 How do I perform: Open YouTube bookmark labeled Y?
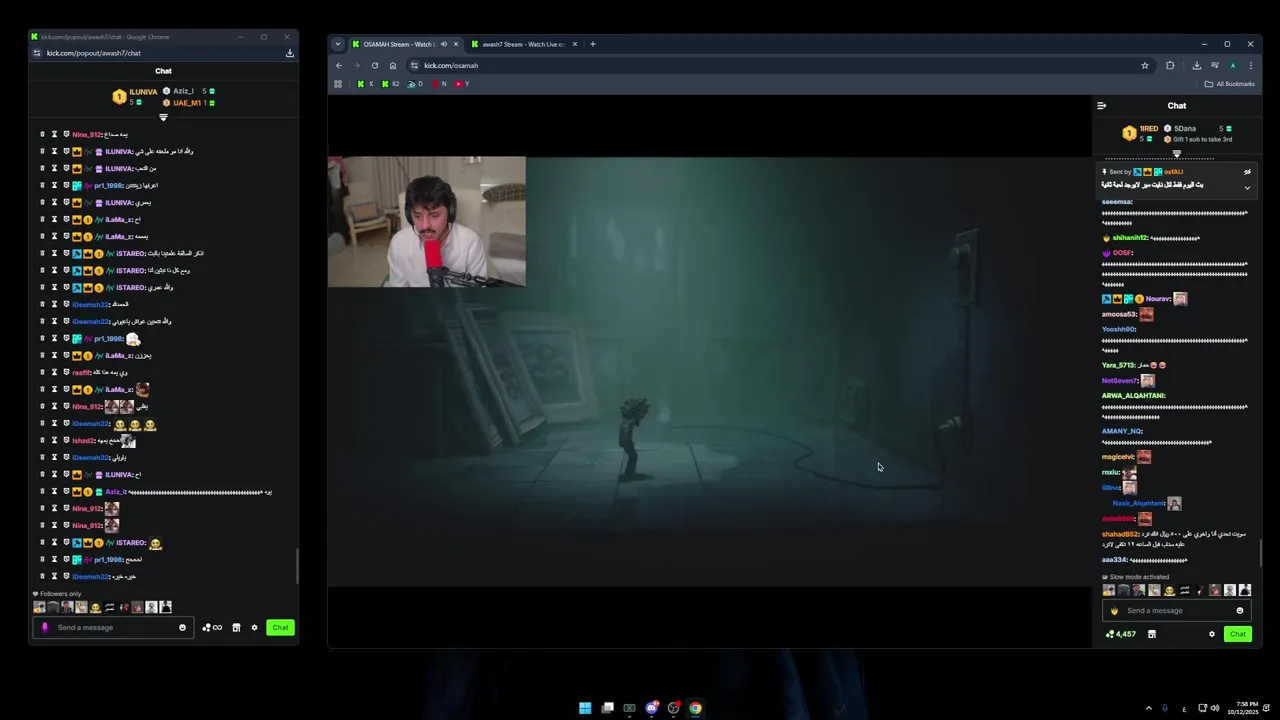point(462,84)
